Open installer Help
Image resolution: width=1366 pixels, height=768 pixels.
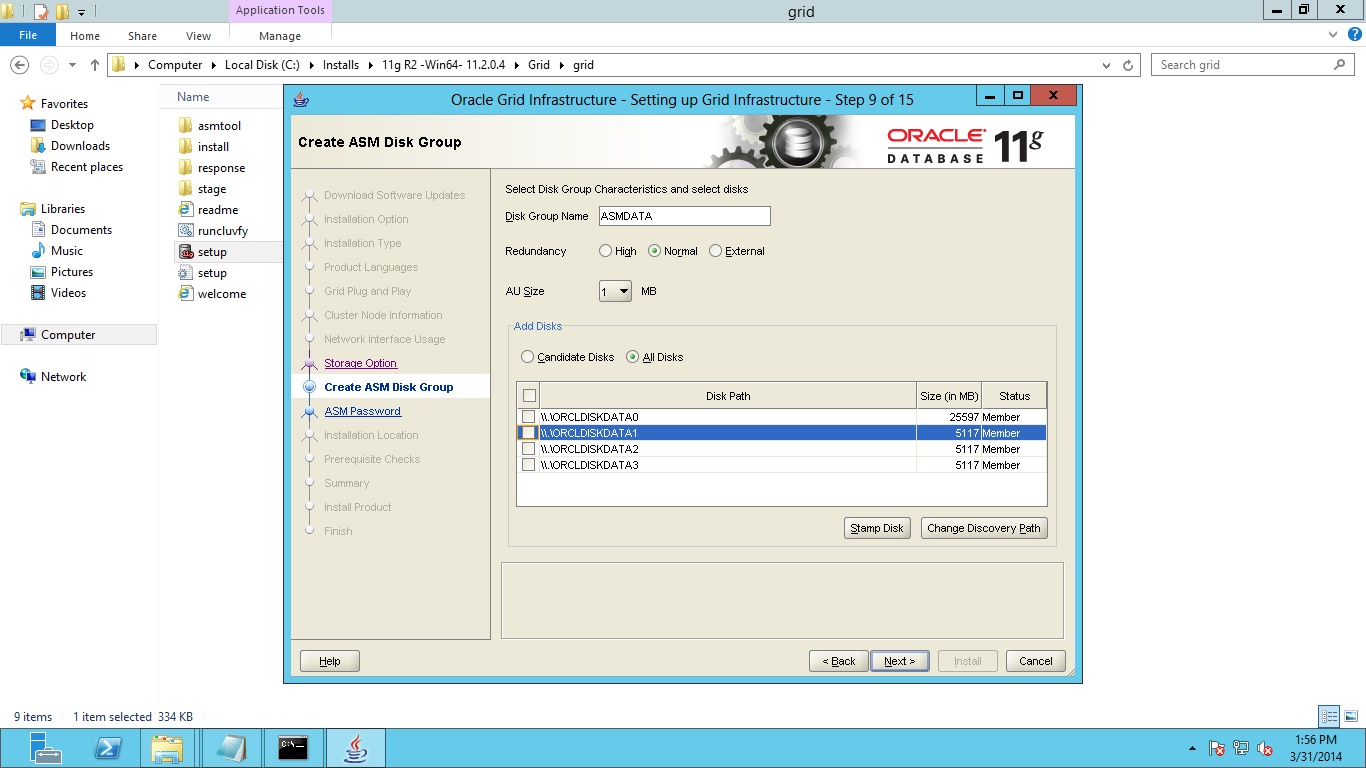point(330,661)
